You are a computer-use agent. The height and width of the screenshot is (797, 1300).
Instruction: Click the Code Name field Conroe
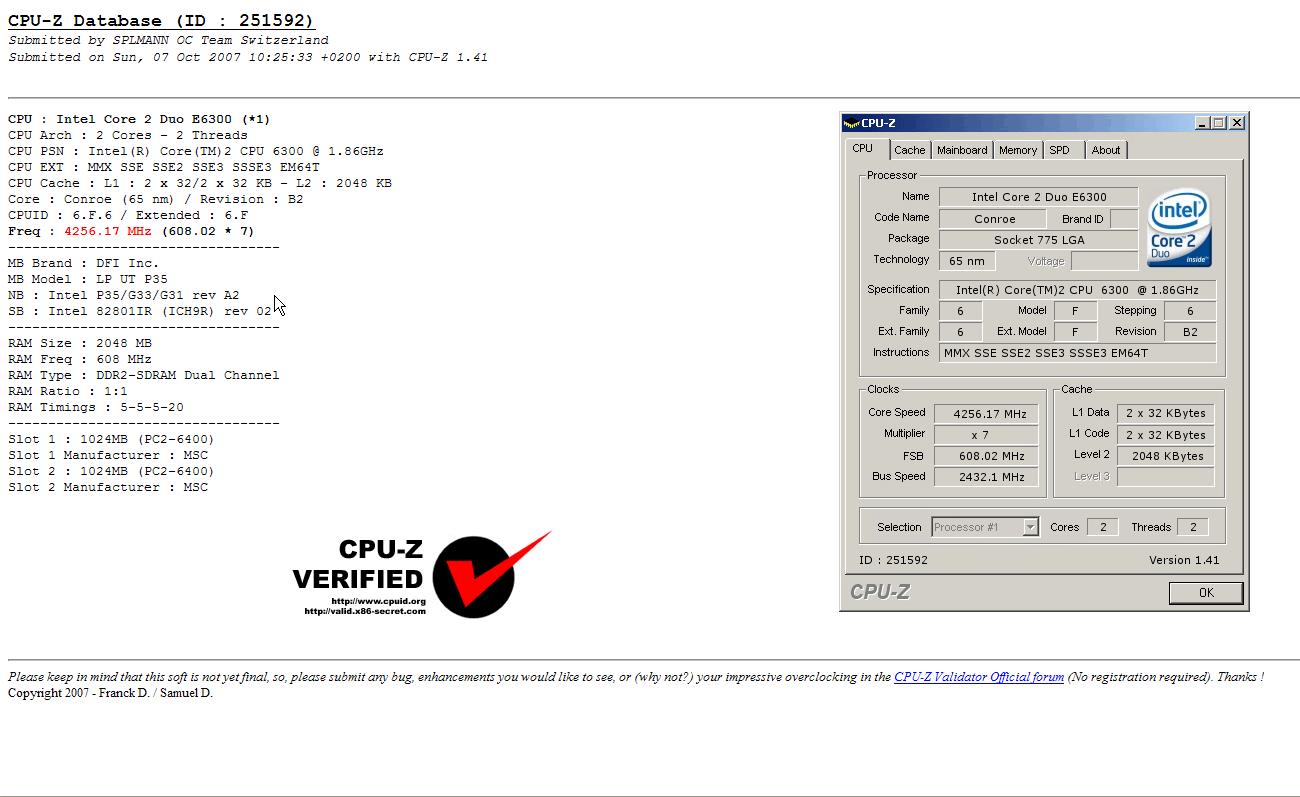[x=994, y=219]
